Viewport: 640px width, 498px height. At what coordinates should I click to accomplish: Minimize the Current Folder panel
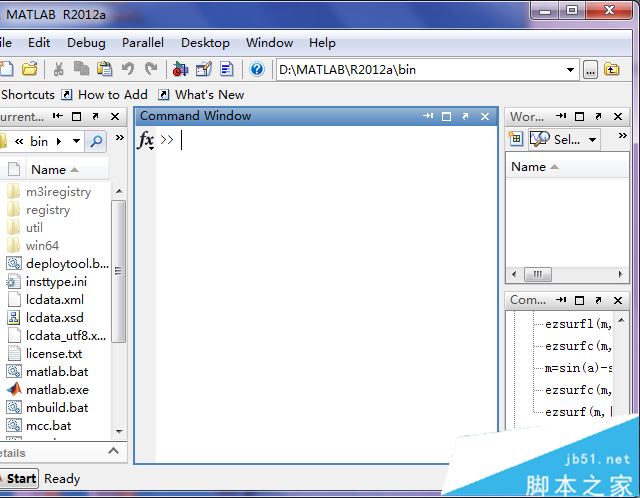58,116
